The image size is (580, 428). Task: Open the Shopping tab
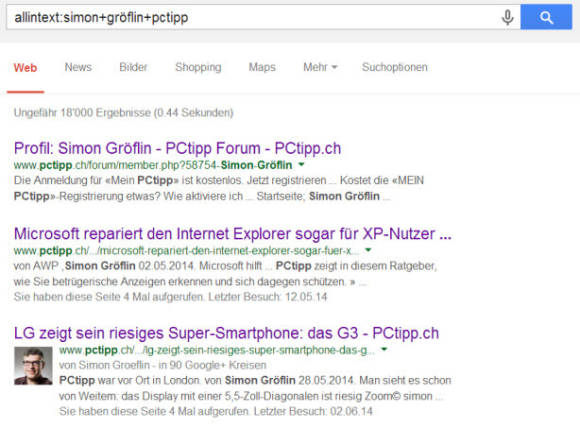(198, 67)
